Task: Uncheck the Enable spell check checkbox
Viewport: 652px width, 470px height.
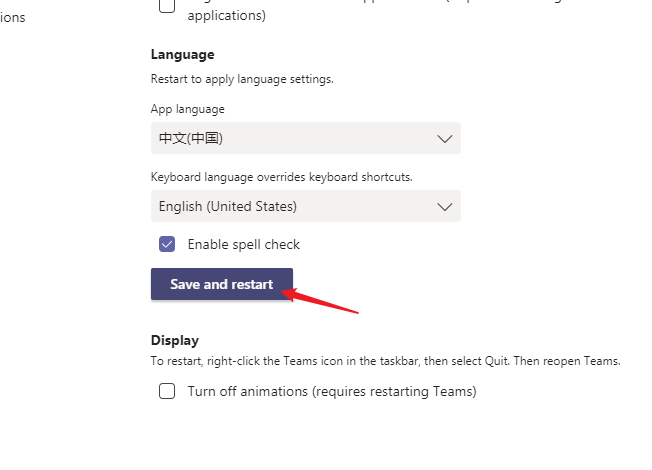Action: tap(167, 244)
